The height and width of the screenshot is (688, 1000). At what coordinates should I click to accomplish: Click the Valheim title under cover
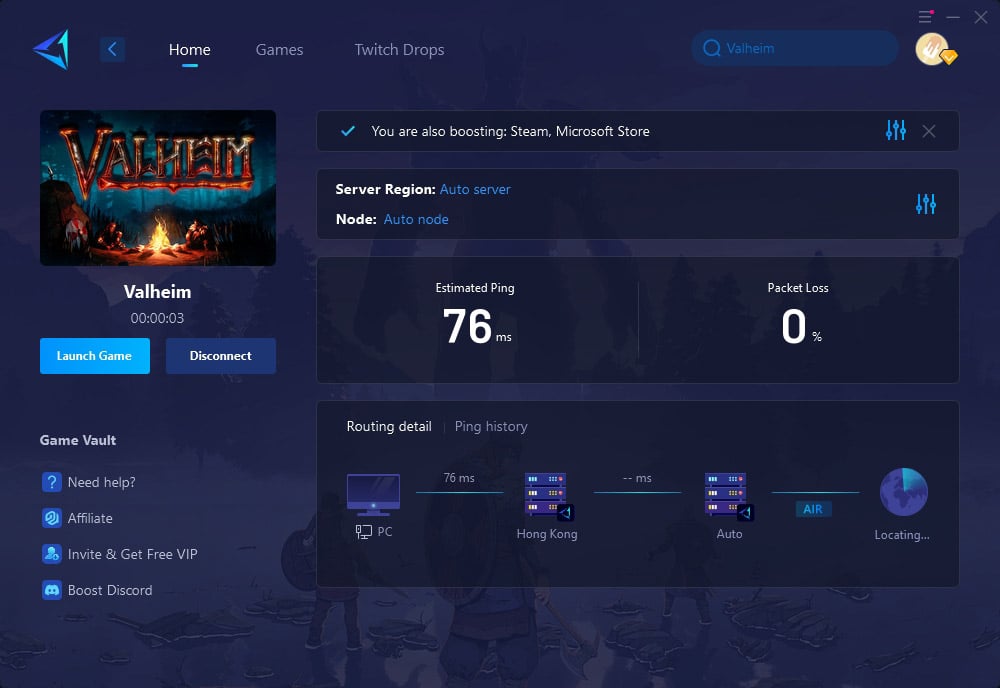158,292
